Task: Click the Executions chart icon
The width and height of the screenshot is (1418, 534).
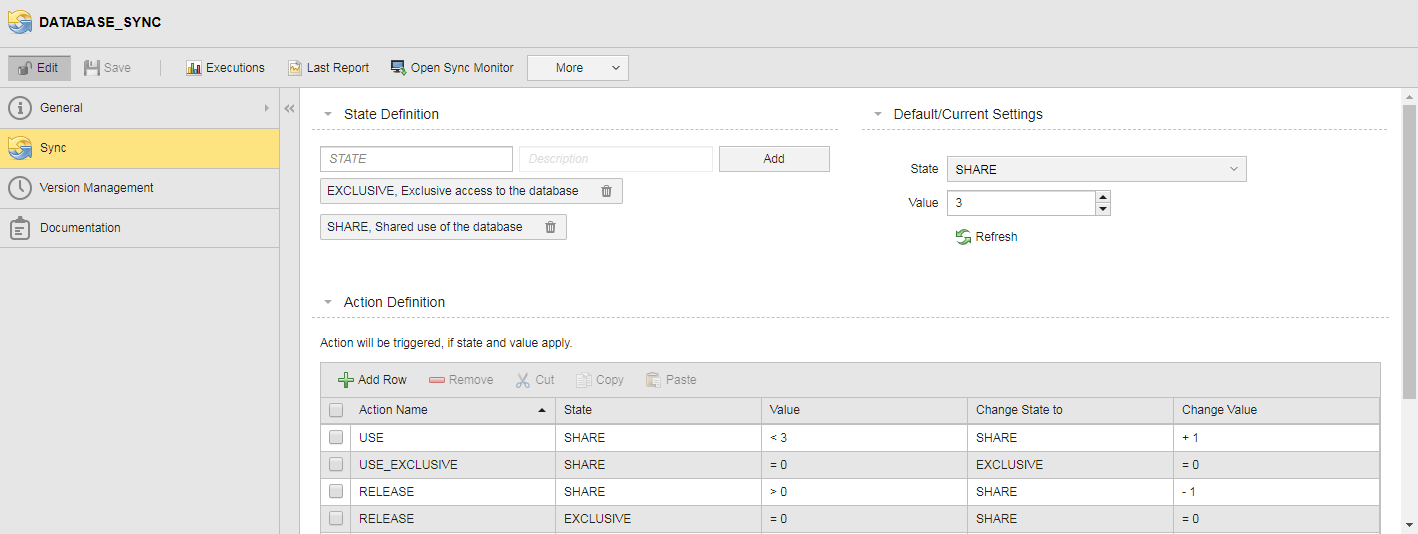Action: 194,68
